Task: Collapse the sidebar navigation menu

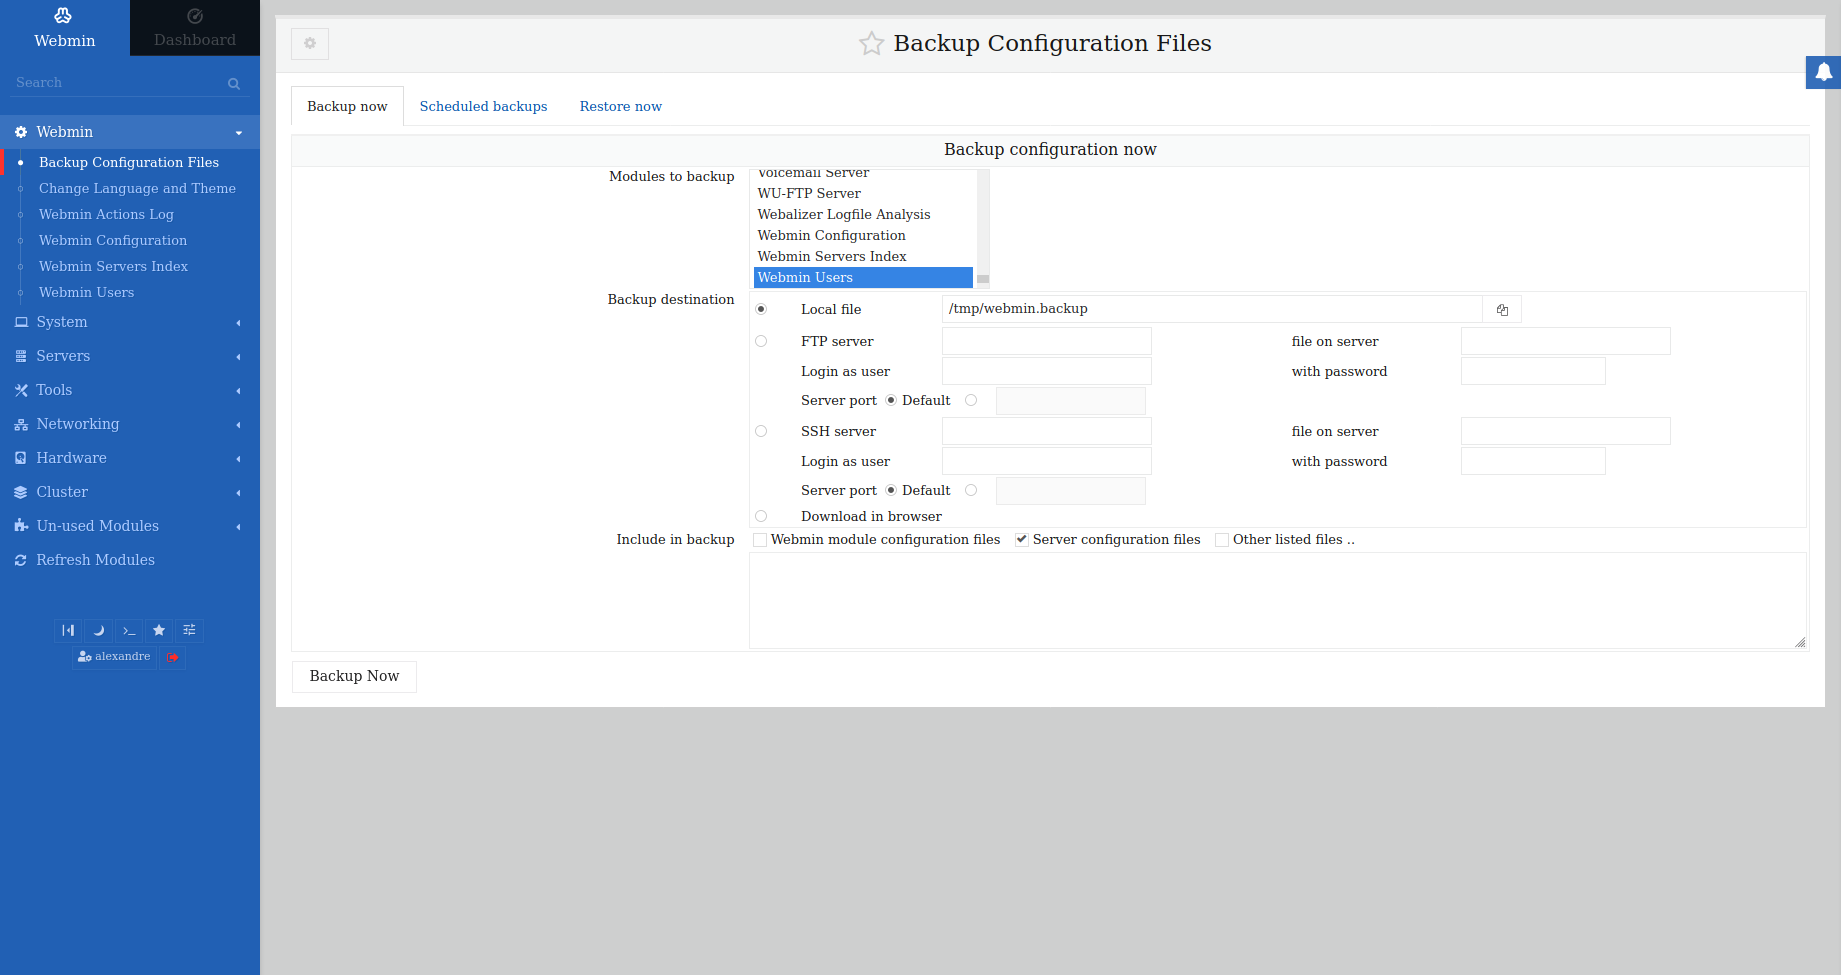Action: coord(68,630)
